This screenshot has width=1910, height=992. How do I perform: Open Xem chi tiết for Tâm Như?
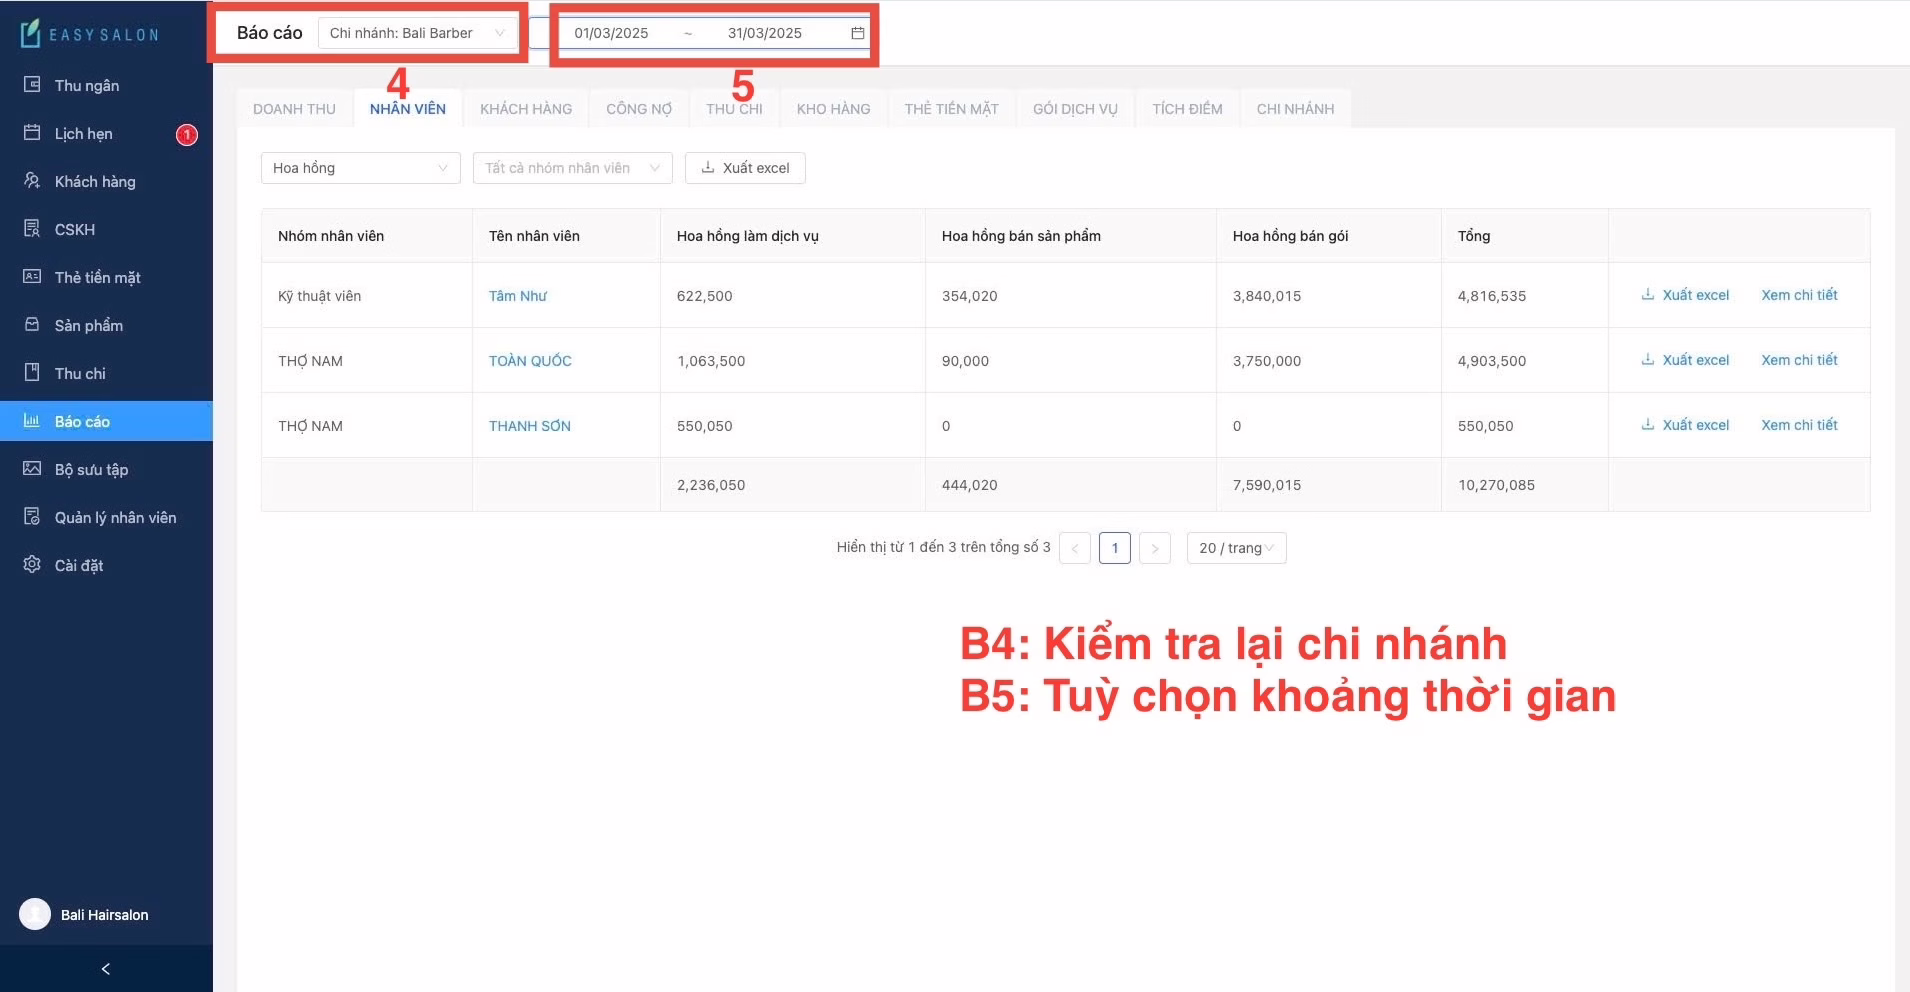point(1799,295)
